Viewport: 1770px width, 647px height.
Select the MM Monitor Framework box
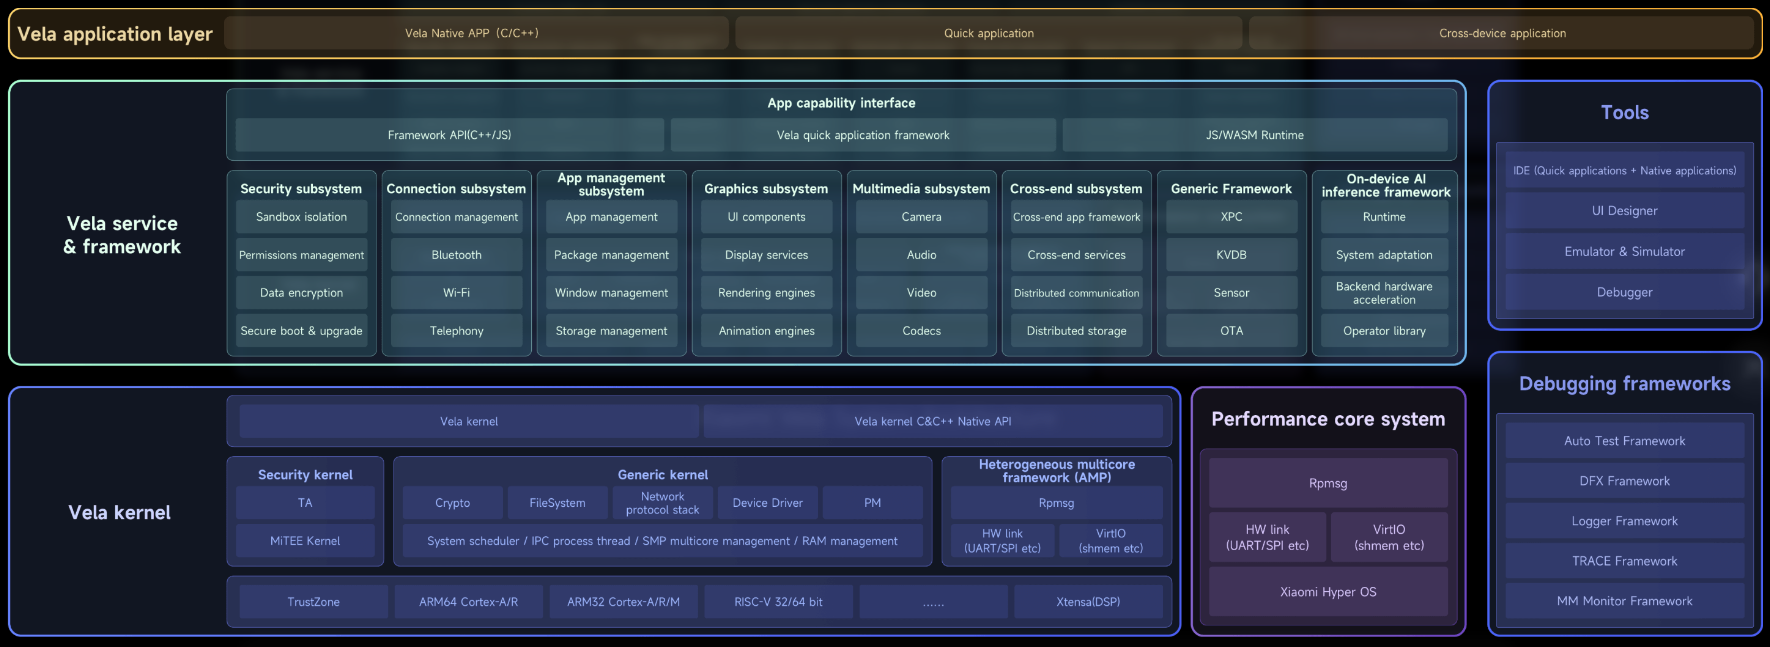[1625, 601]
